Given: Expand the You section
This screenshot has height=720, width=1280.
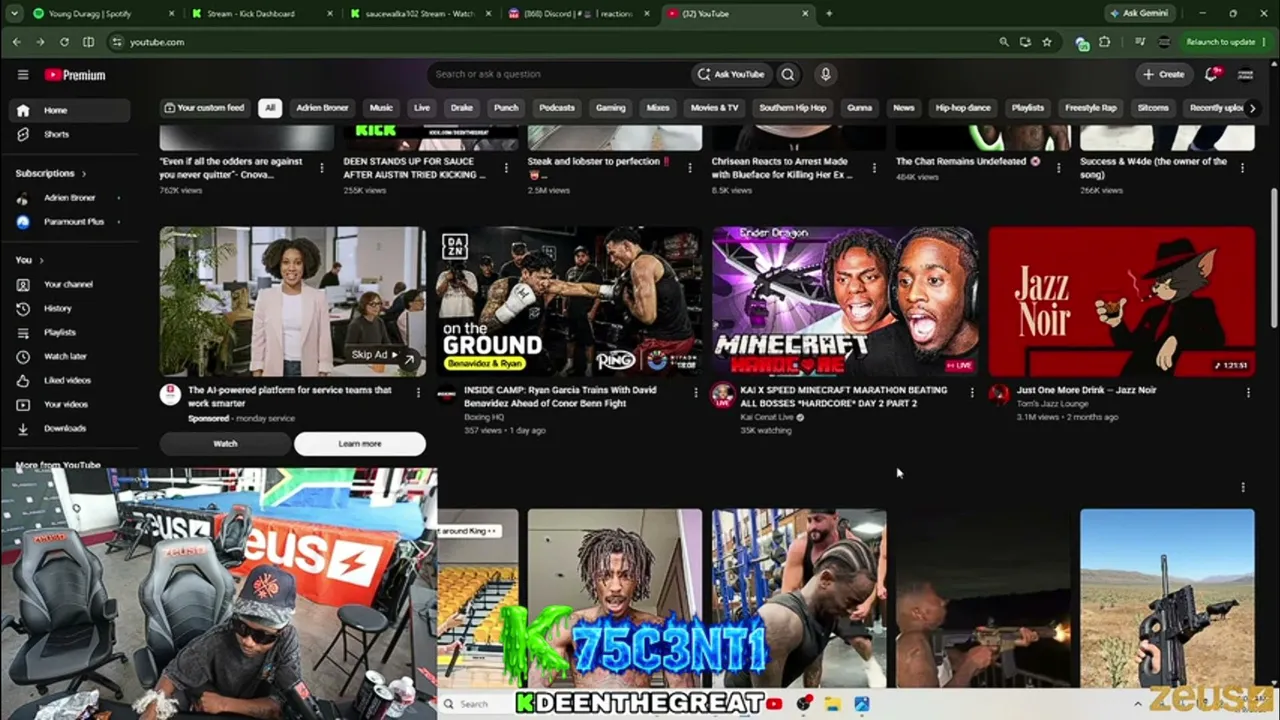Looking at the screenshot, I should (29, 260).
